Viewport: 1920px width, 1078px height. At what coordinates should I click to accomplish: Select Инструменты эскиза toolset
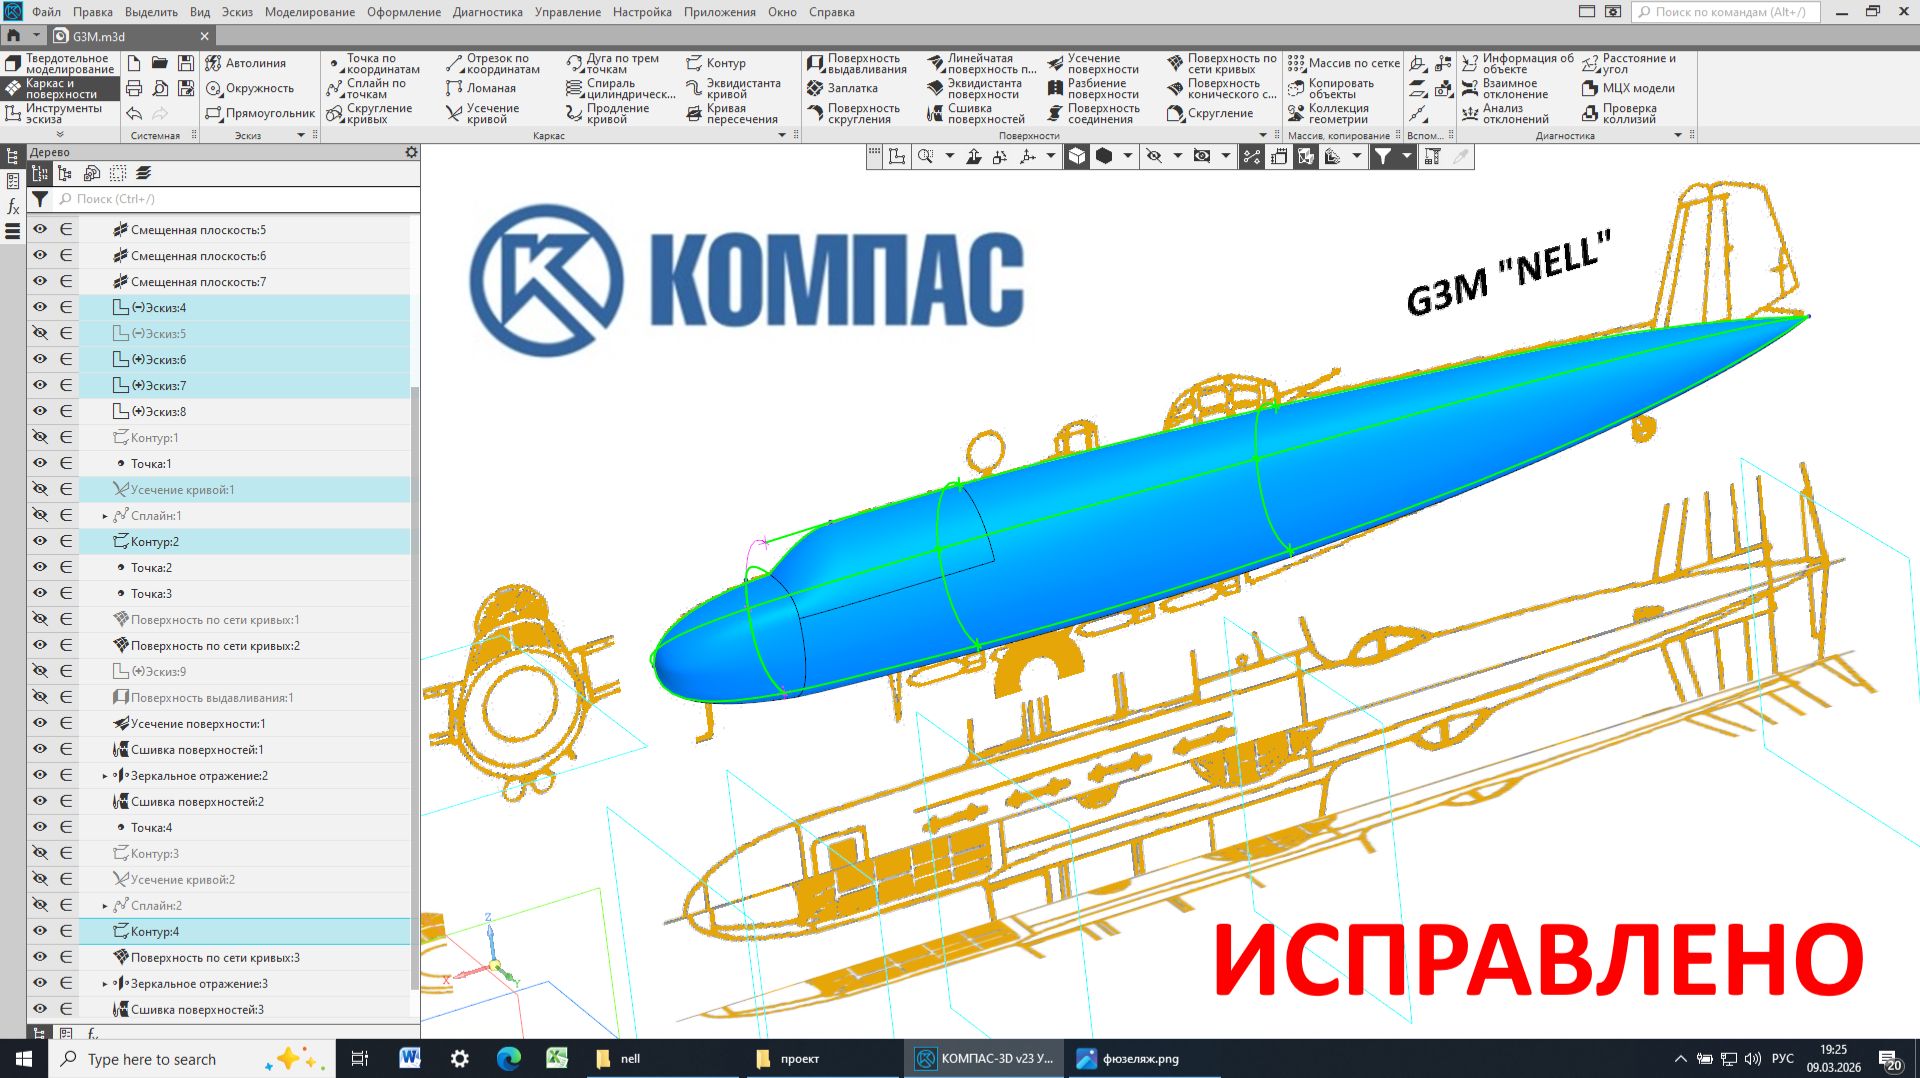tap(60, 113)
